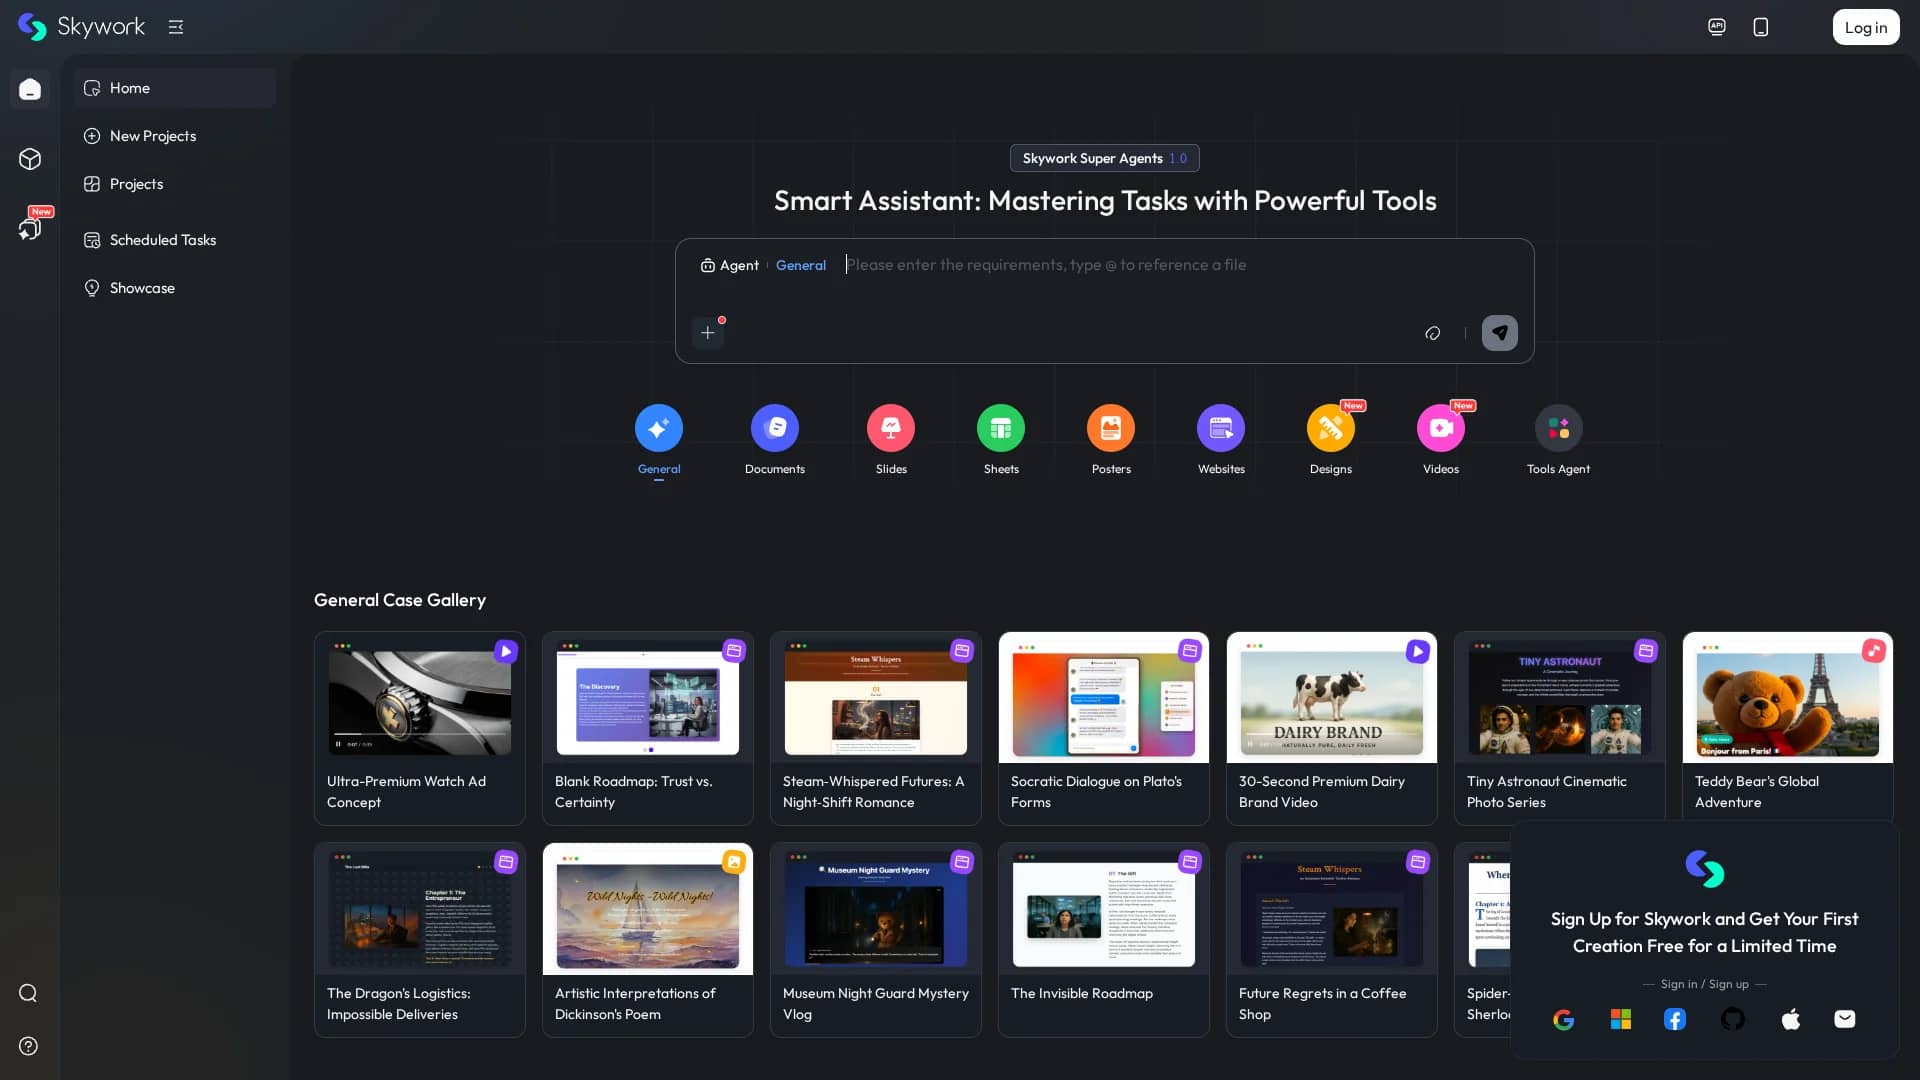Select the Slides agent icon
1920x1080 pixels.
tap(891, 428)
